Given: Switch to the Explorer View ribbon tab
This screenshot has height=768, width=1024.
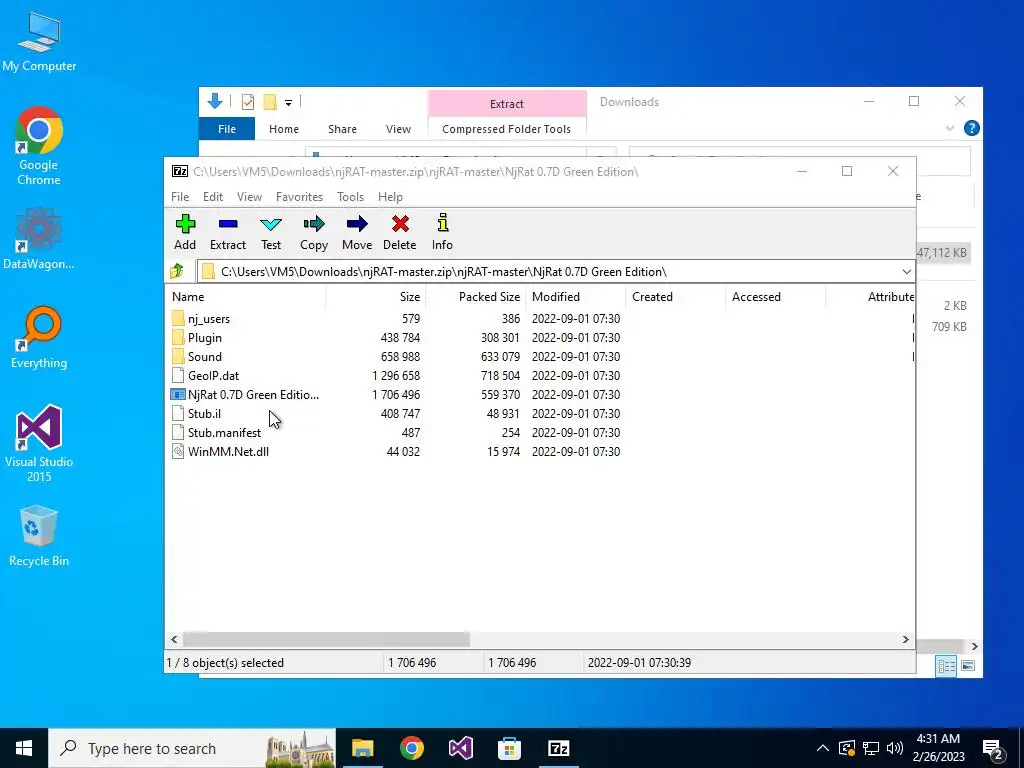Looking at the screenshot, I should click(x=398, y=129).
